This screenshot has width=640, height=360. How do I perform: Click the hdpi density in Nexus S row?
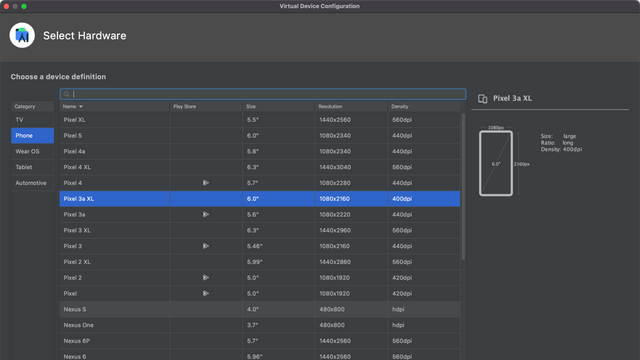click(398, 309)
